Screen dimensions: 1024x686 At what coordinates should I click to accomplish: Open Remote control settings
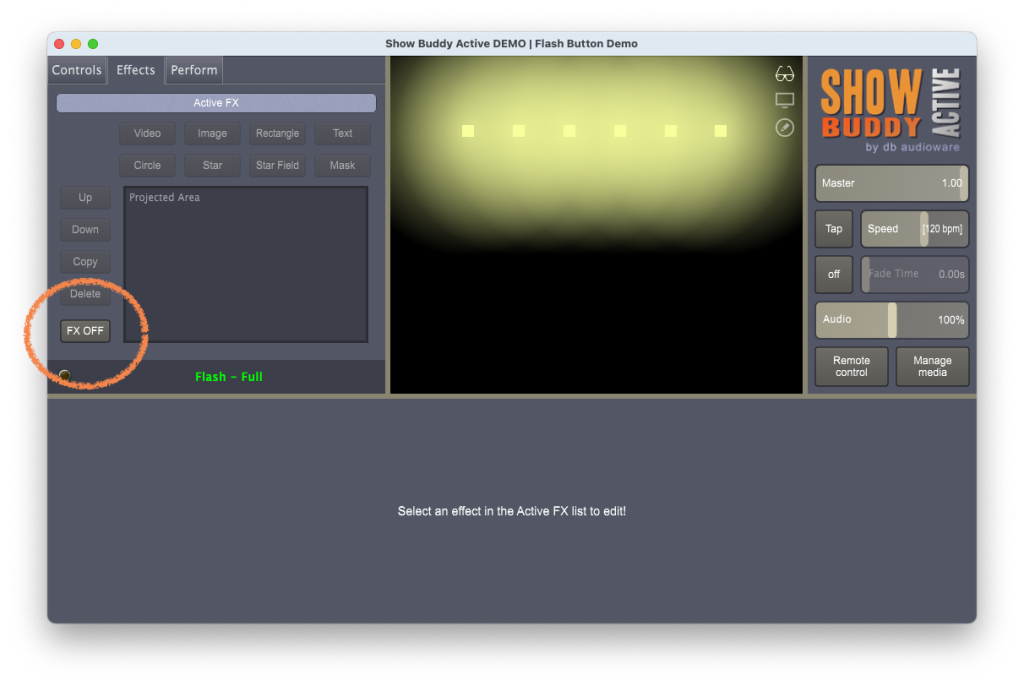pos(851,366)
